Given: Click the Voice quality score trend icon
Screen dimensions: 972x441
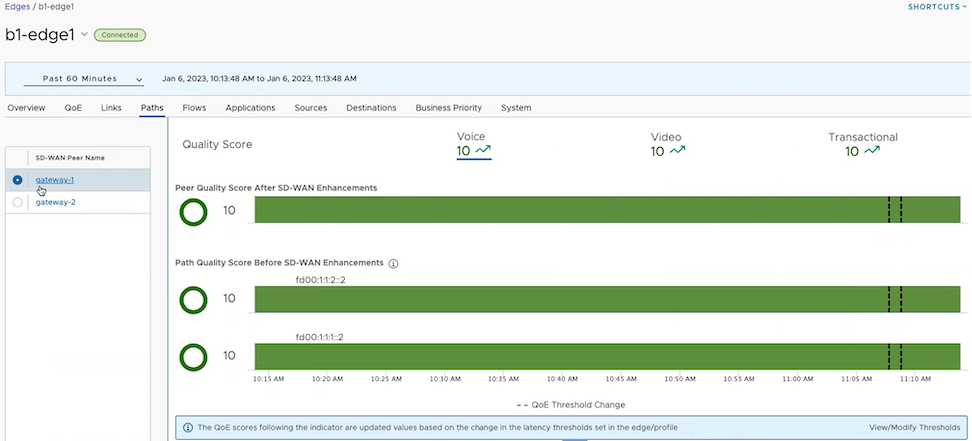Looking at the screenshot, I should (x=483, y=151).
